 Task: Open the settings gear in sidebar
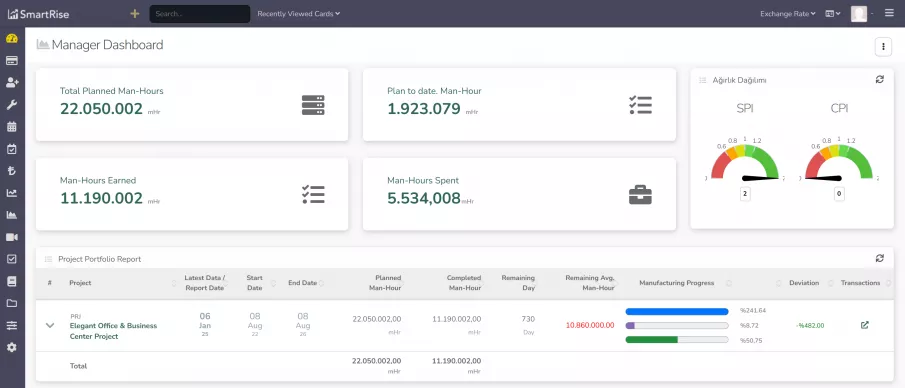pos(12,347)
